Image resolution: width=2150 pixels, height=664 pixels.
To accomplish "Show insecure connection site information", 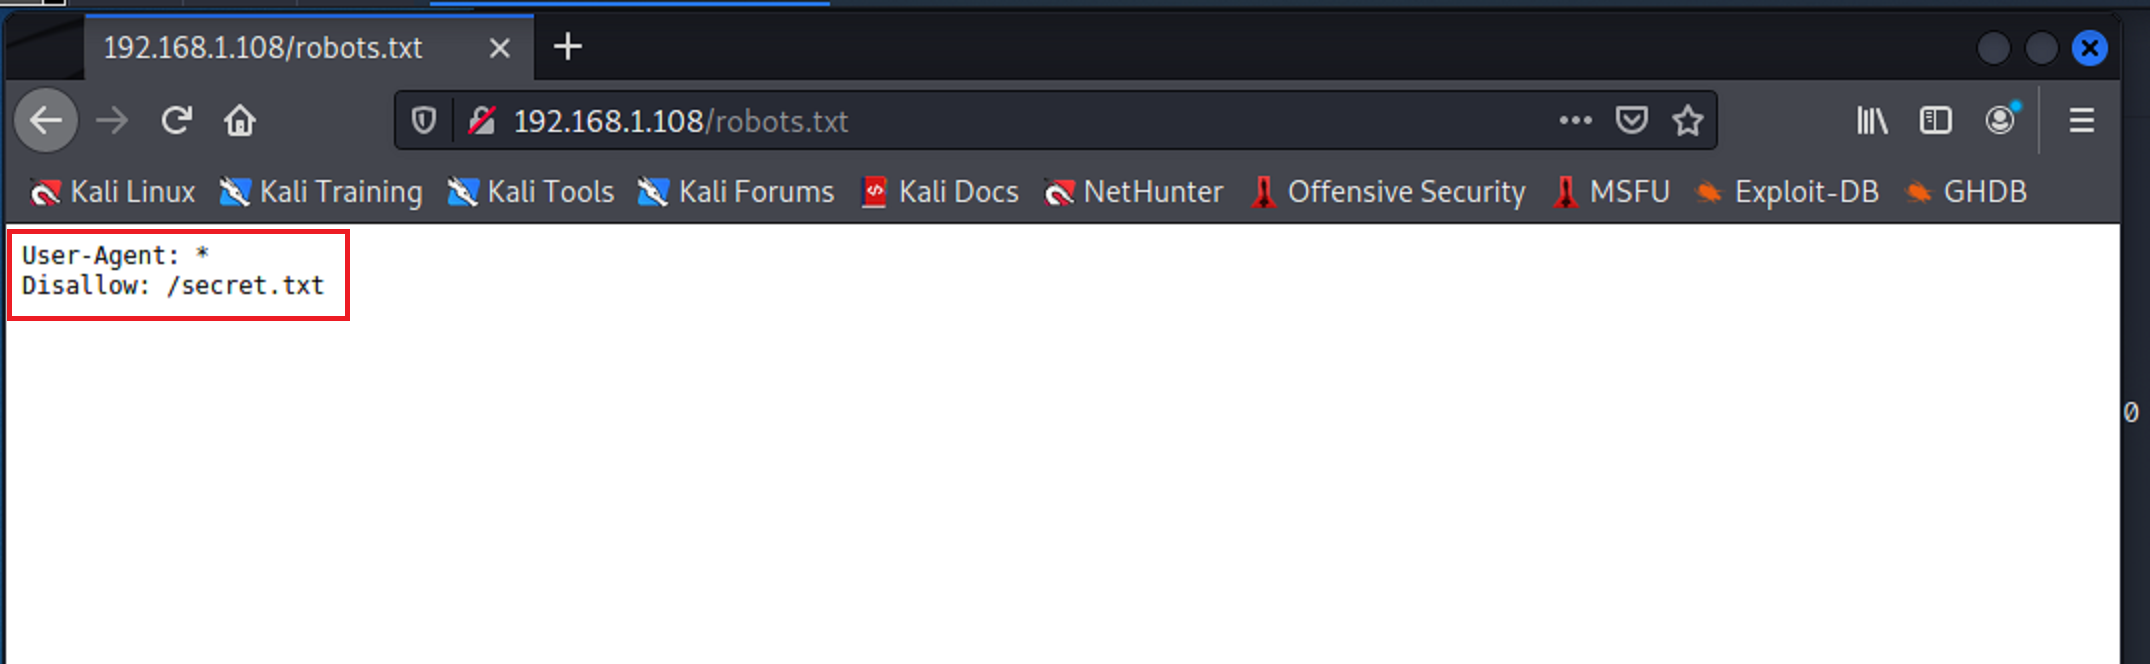I will [482, 121].
